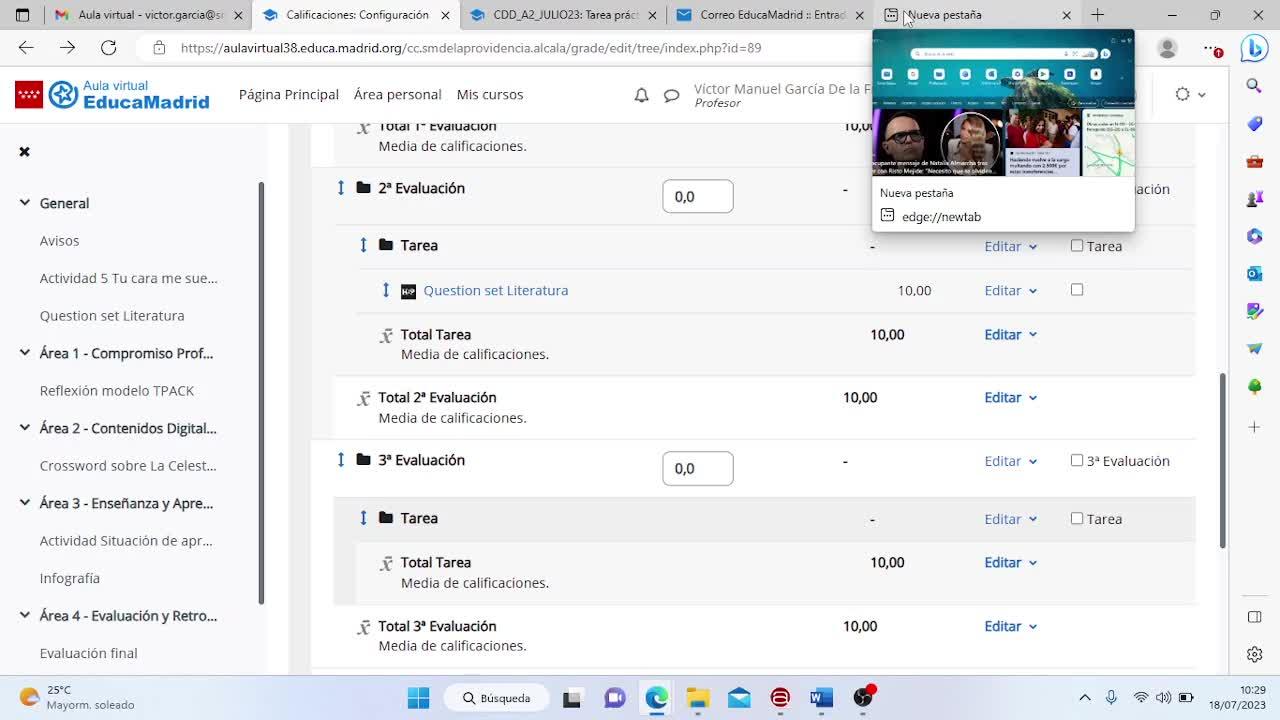Open the Mail app on the taskbar

(739, 698)
